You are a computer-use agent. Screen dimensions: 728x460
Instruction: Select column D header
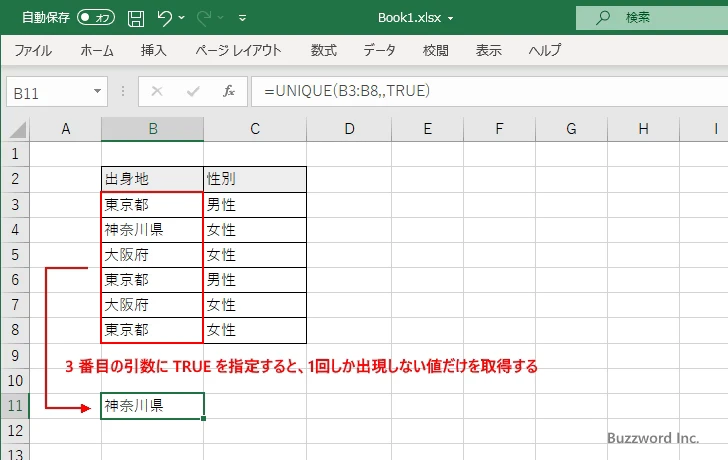coord(349,129)
